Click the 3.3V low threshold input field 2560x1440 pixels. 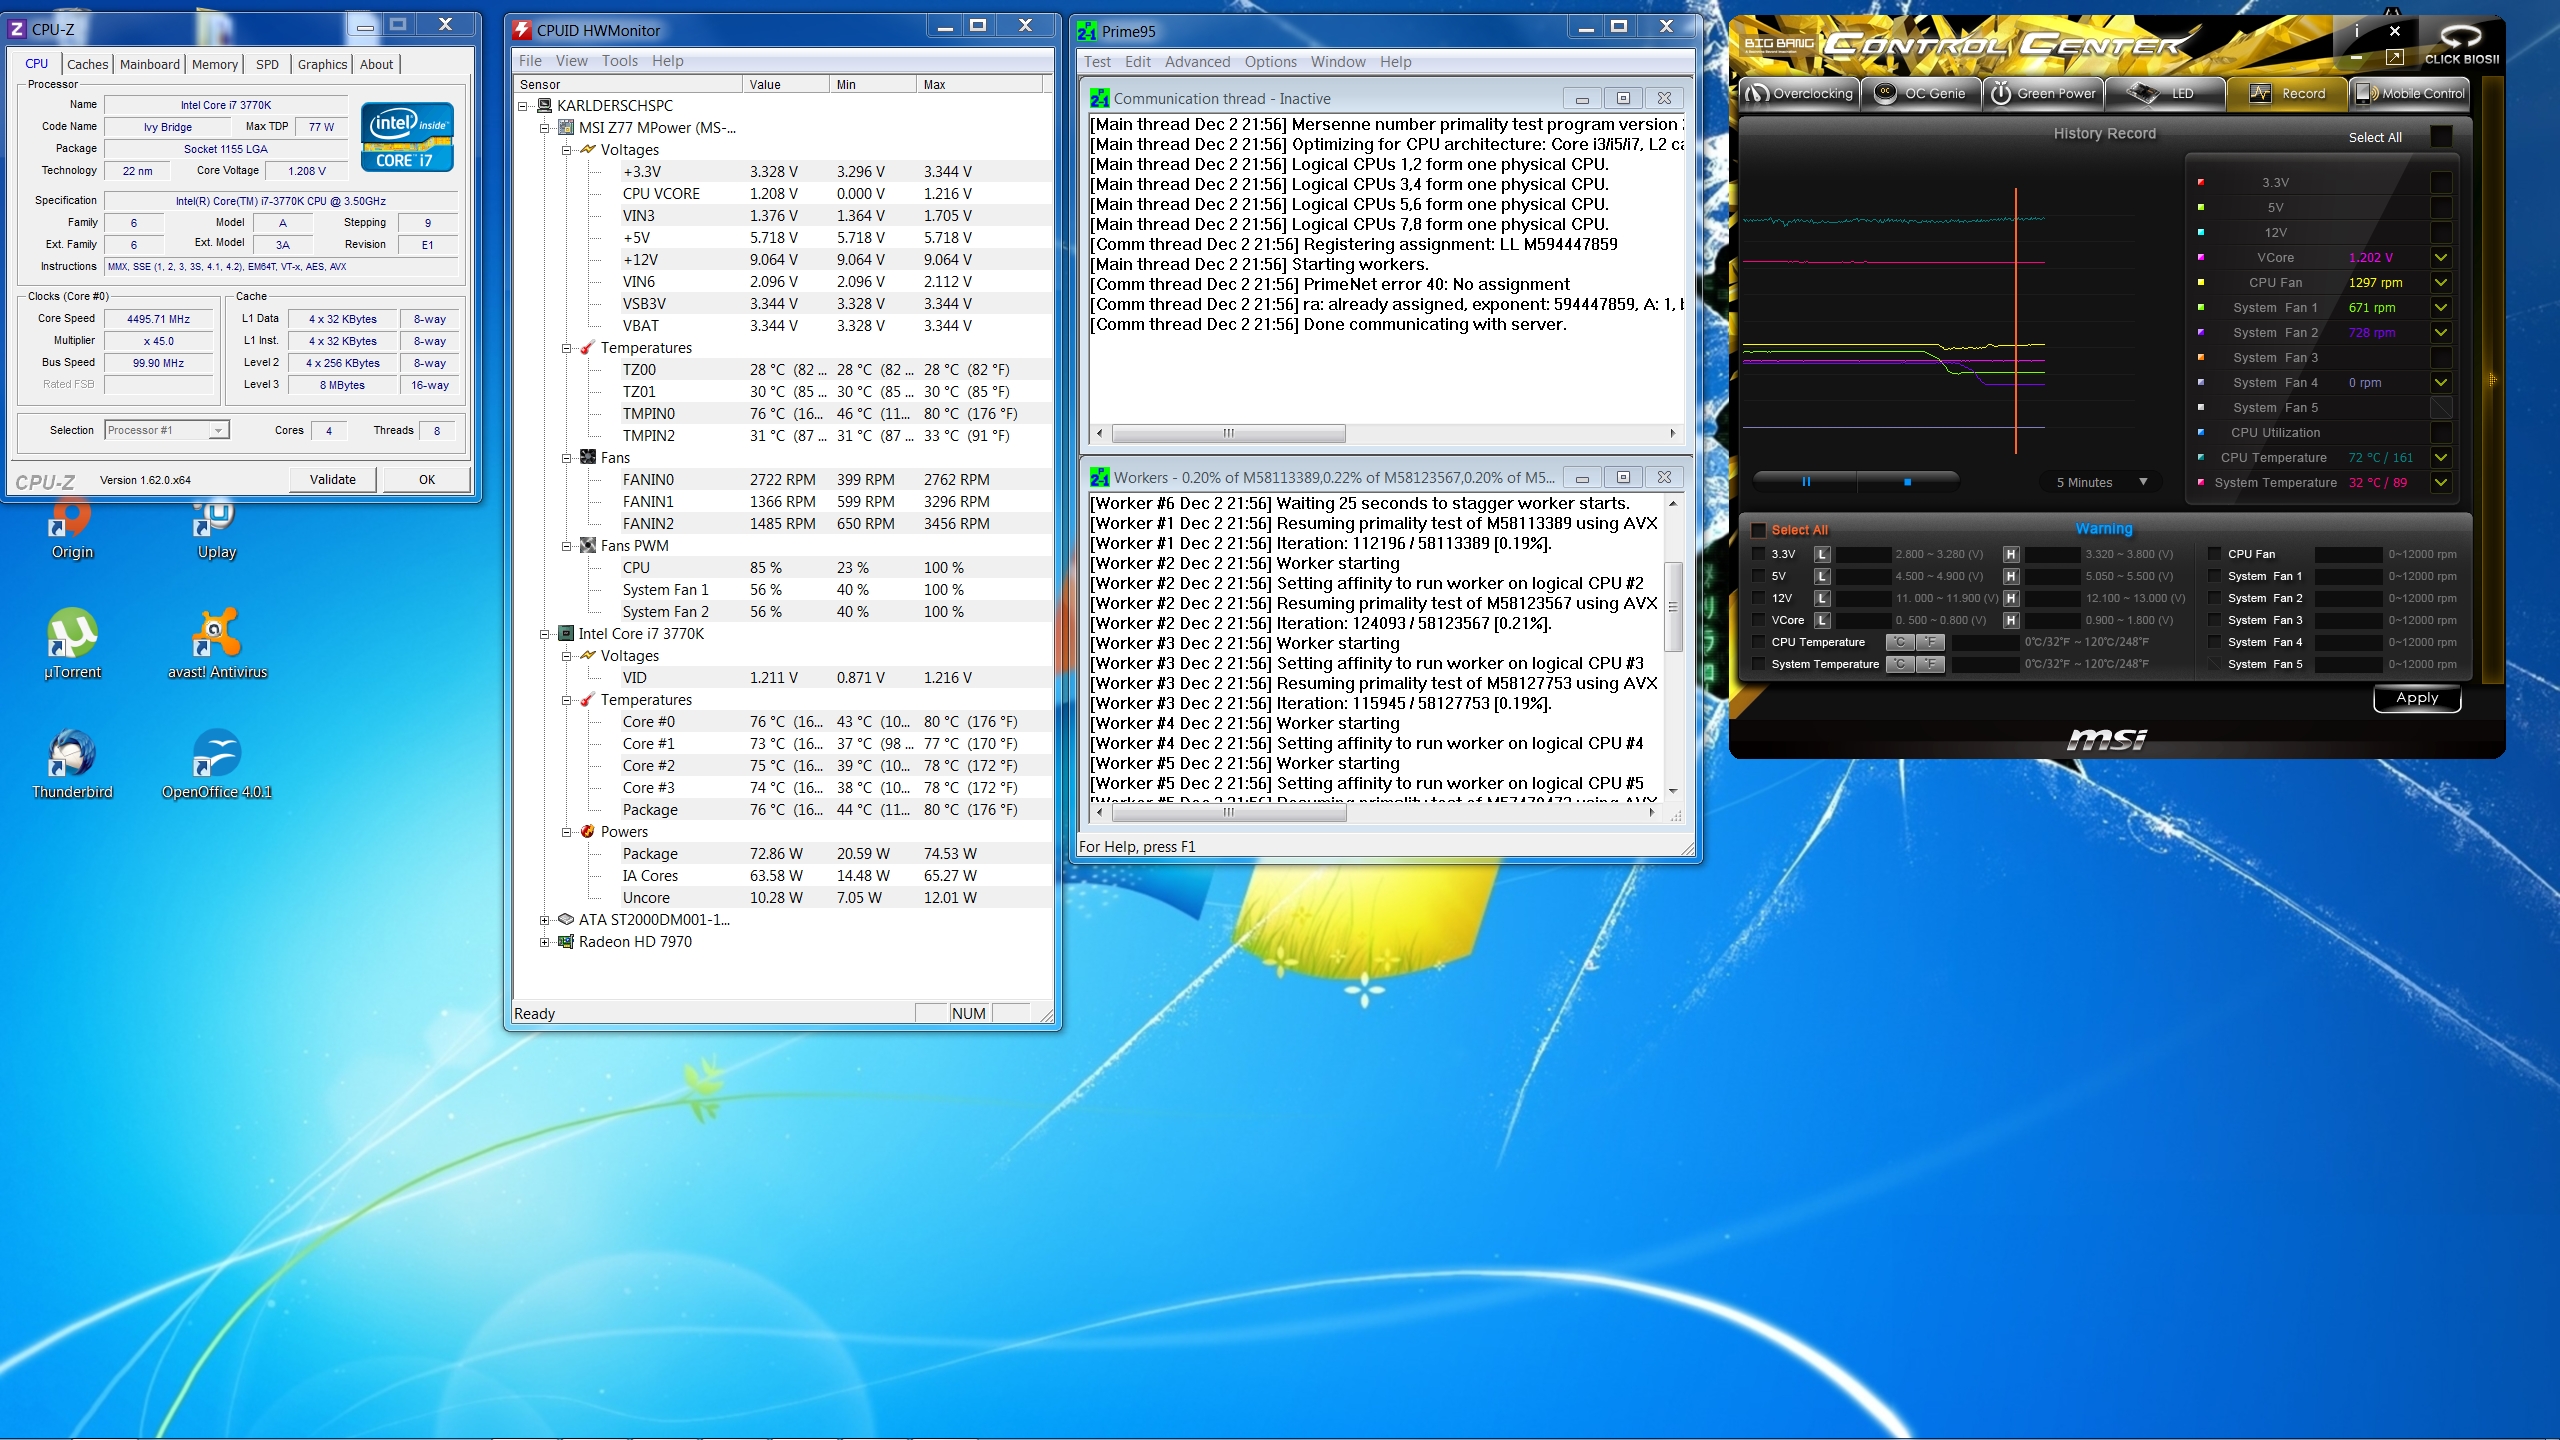click(1863, 554)
